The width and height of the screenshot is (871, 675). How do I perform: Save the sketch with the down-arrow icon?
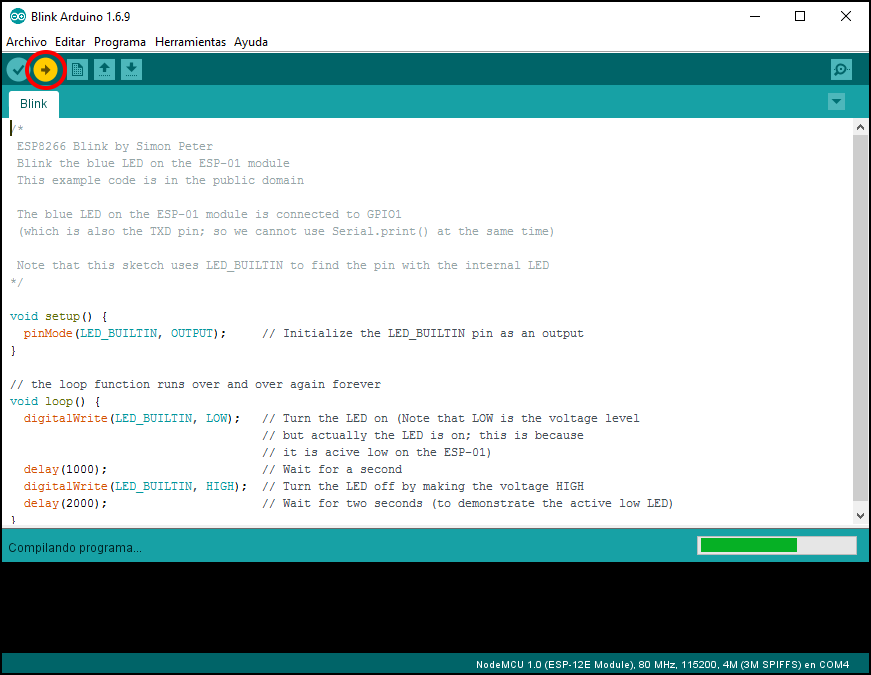(131, 69)
